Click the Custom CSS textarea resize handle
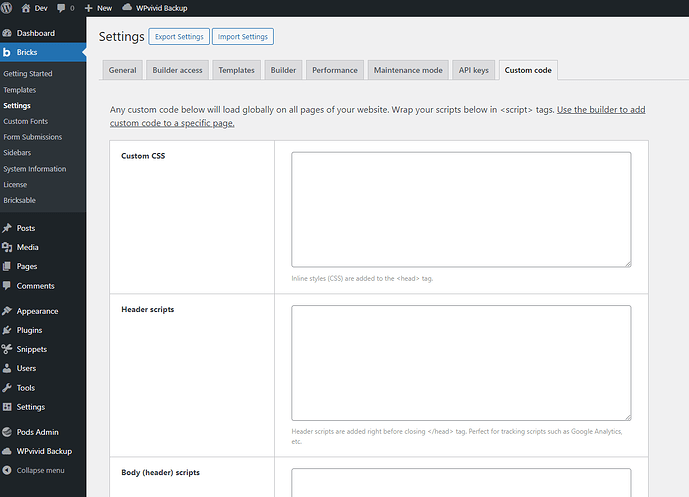The height and width of the screenshot is (497, 689). point(628,264)
